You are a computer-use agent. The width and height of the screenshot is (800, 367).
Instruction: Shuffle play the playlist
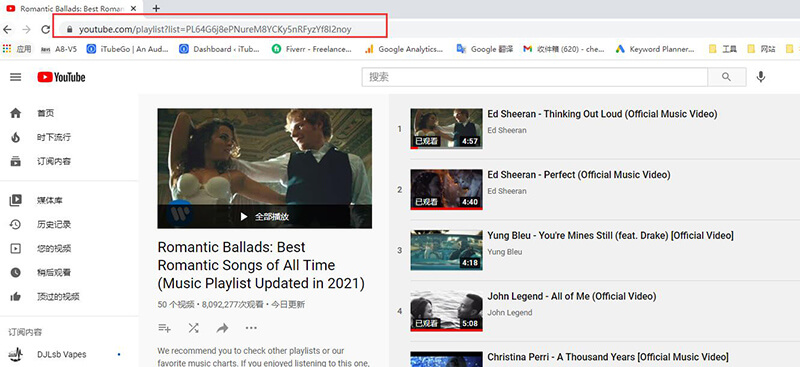pos(193,328)
